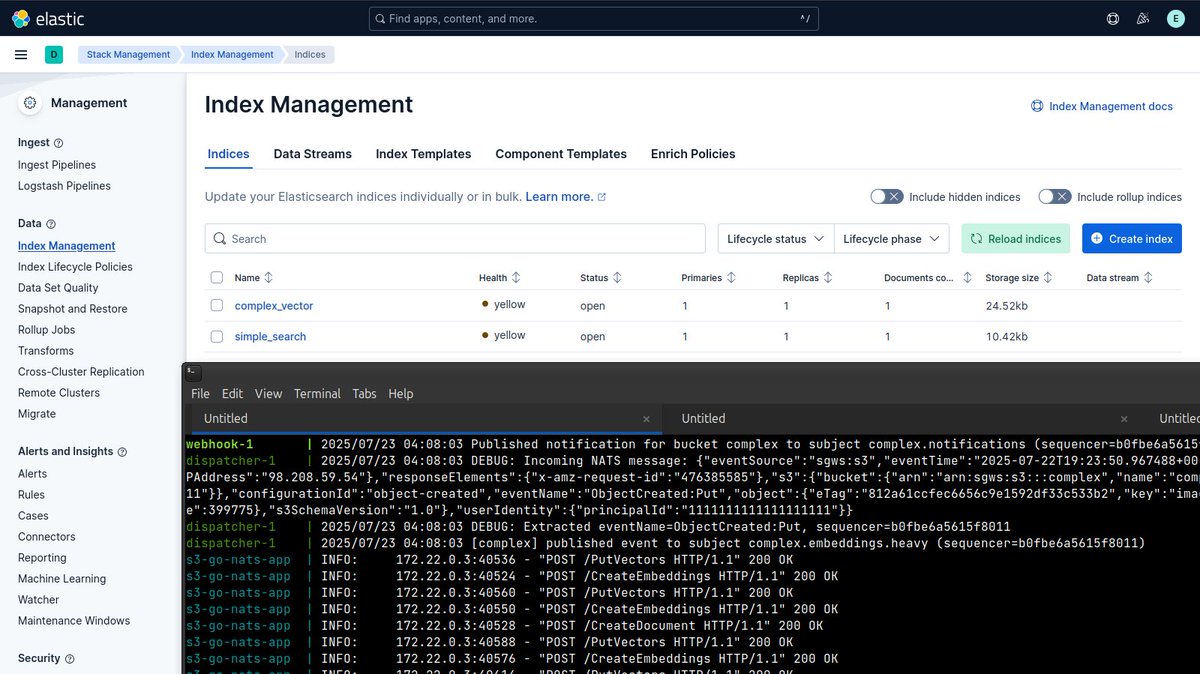
Task: Toggle Include rollup indices switch
Action: [x=1054, y=197]
